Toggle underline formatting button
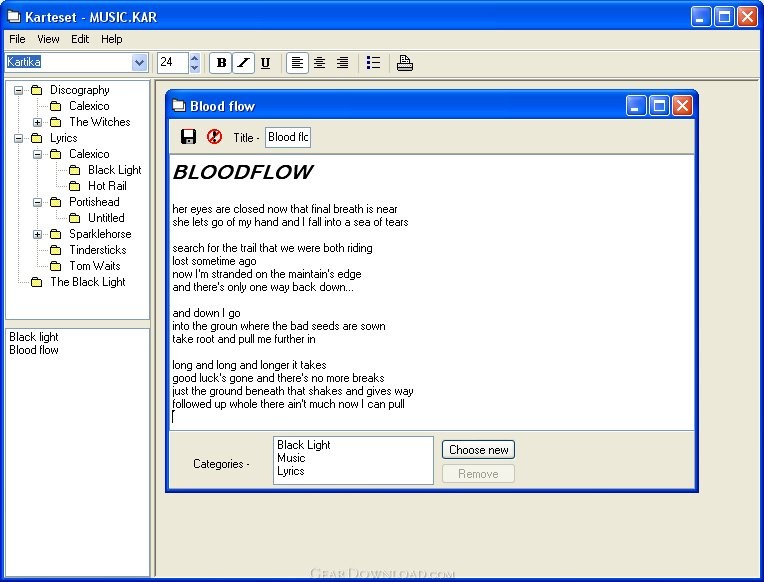 click(x=266, y=63)
